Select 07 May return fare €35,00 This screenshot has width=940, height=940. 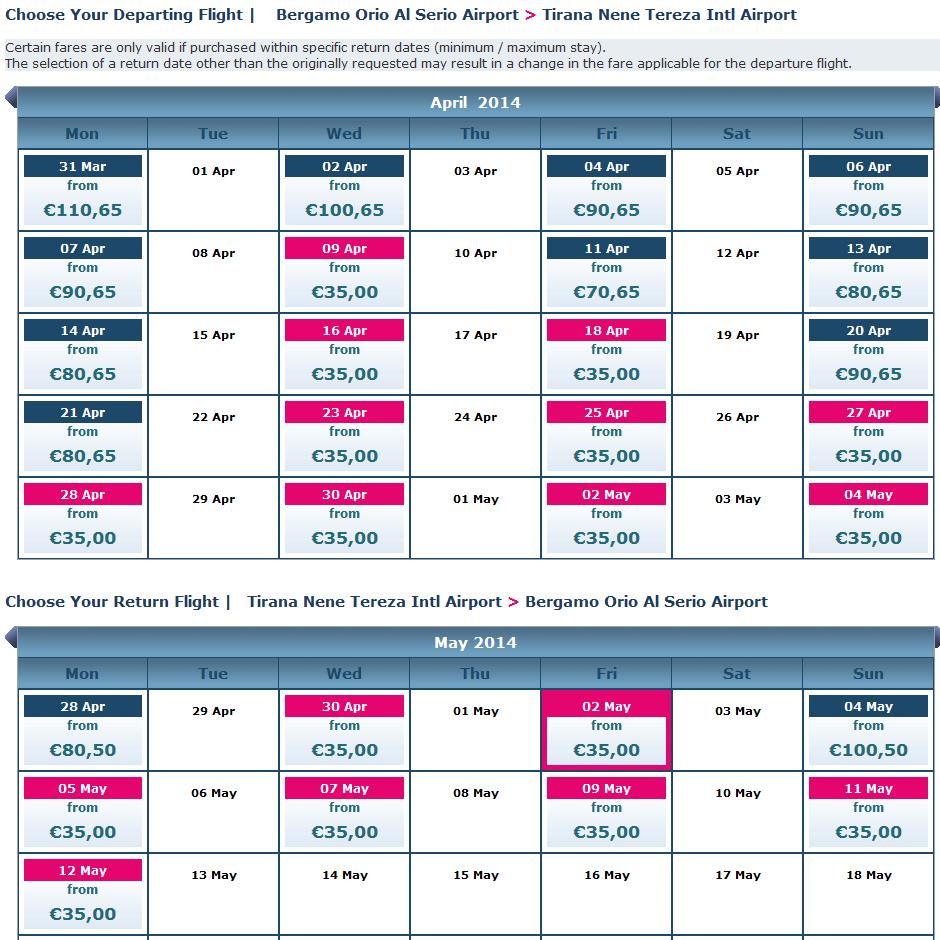point(344,812)
